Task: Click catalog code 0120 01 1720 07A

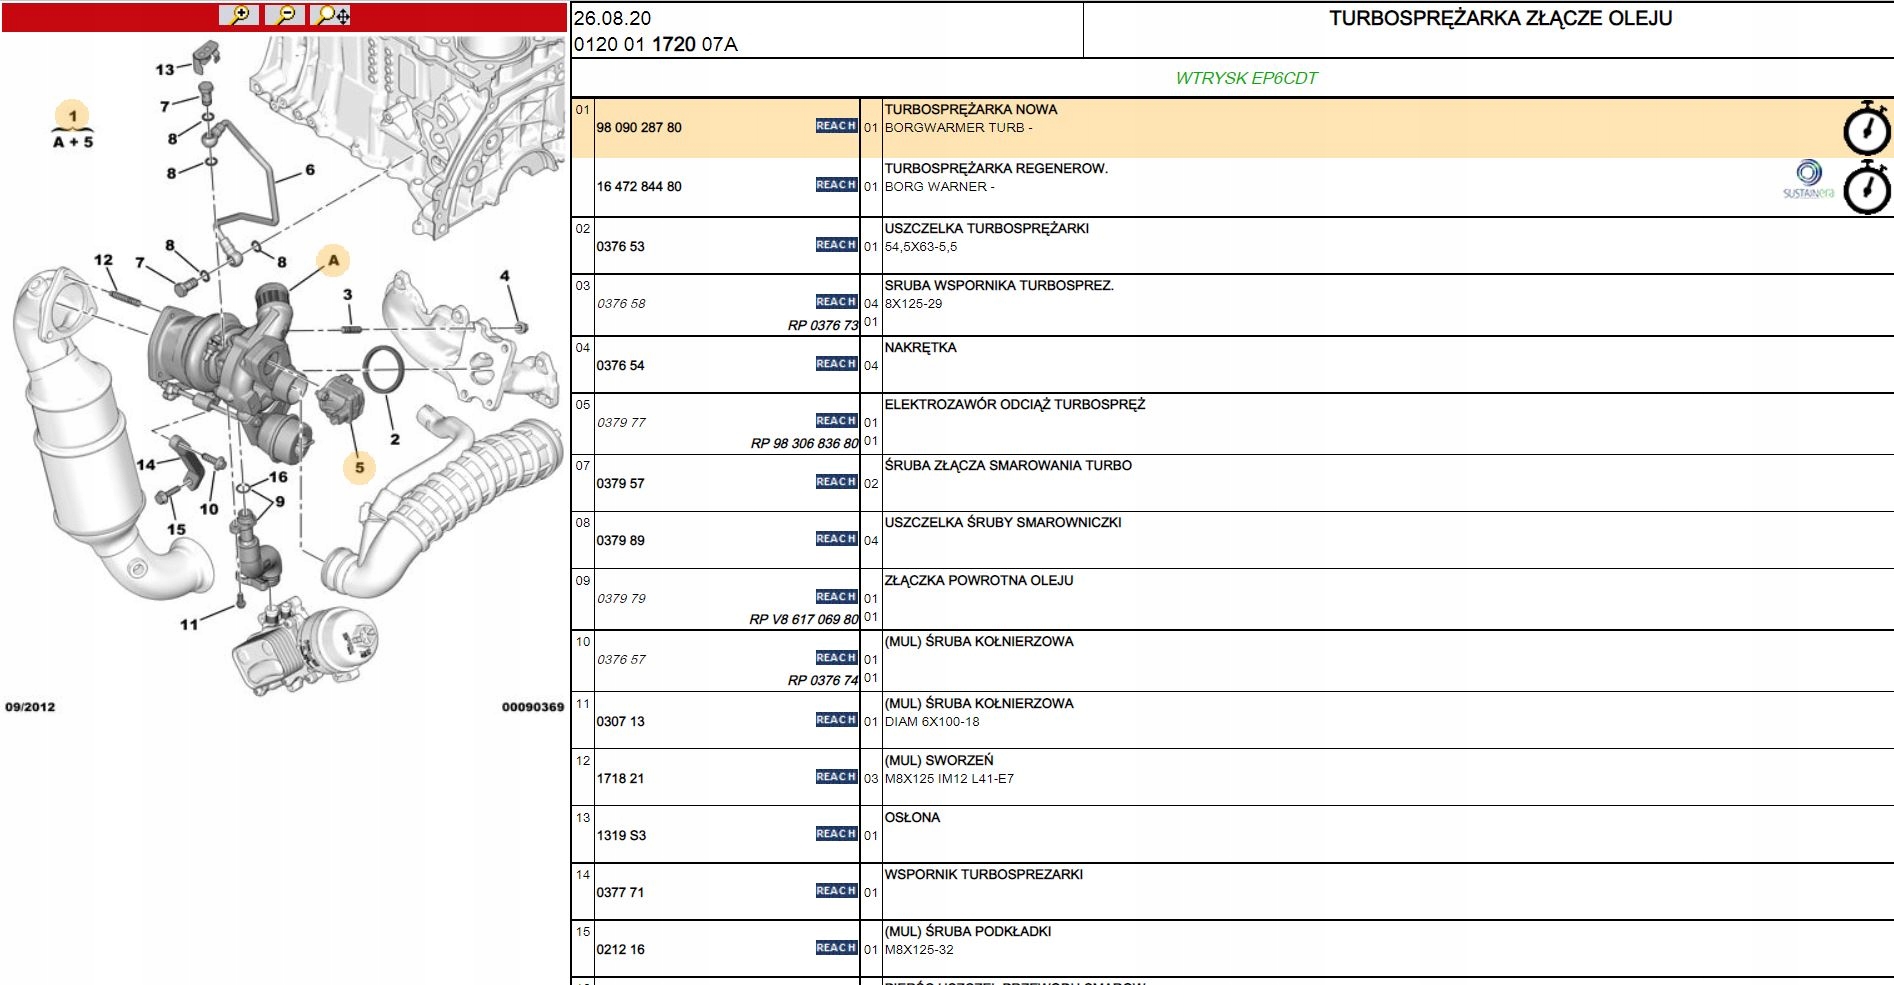Action: tap(656, 44)
